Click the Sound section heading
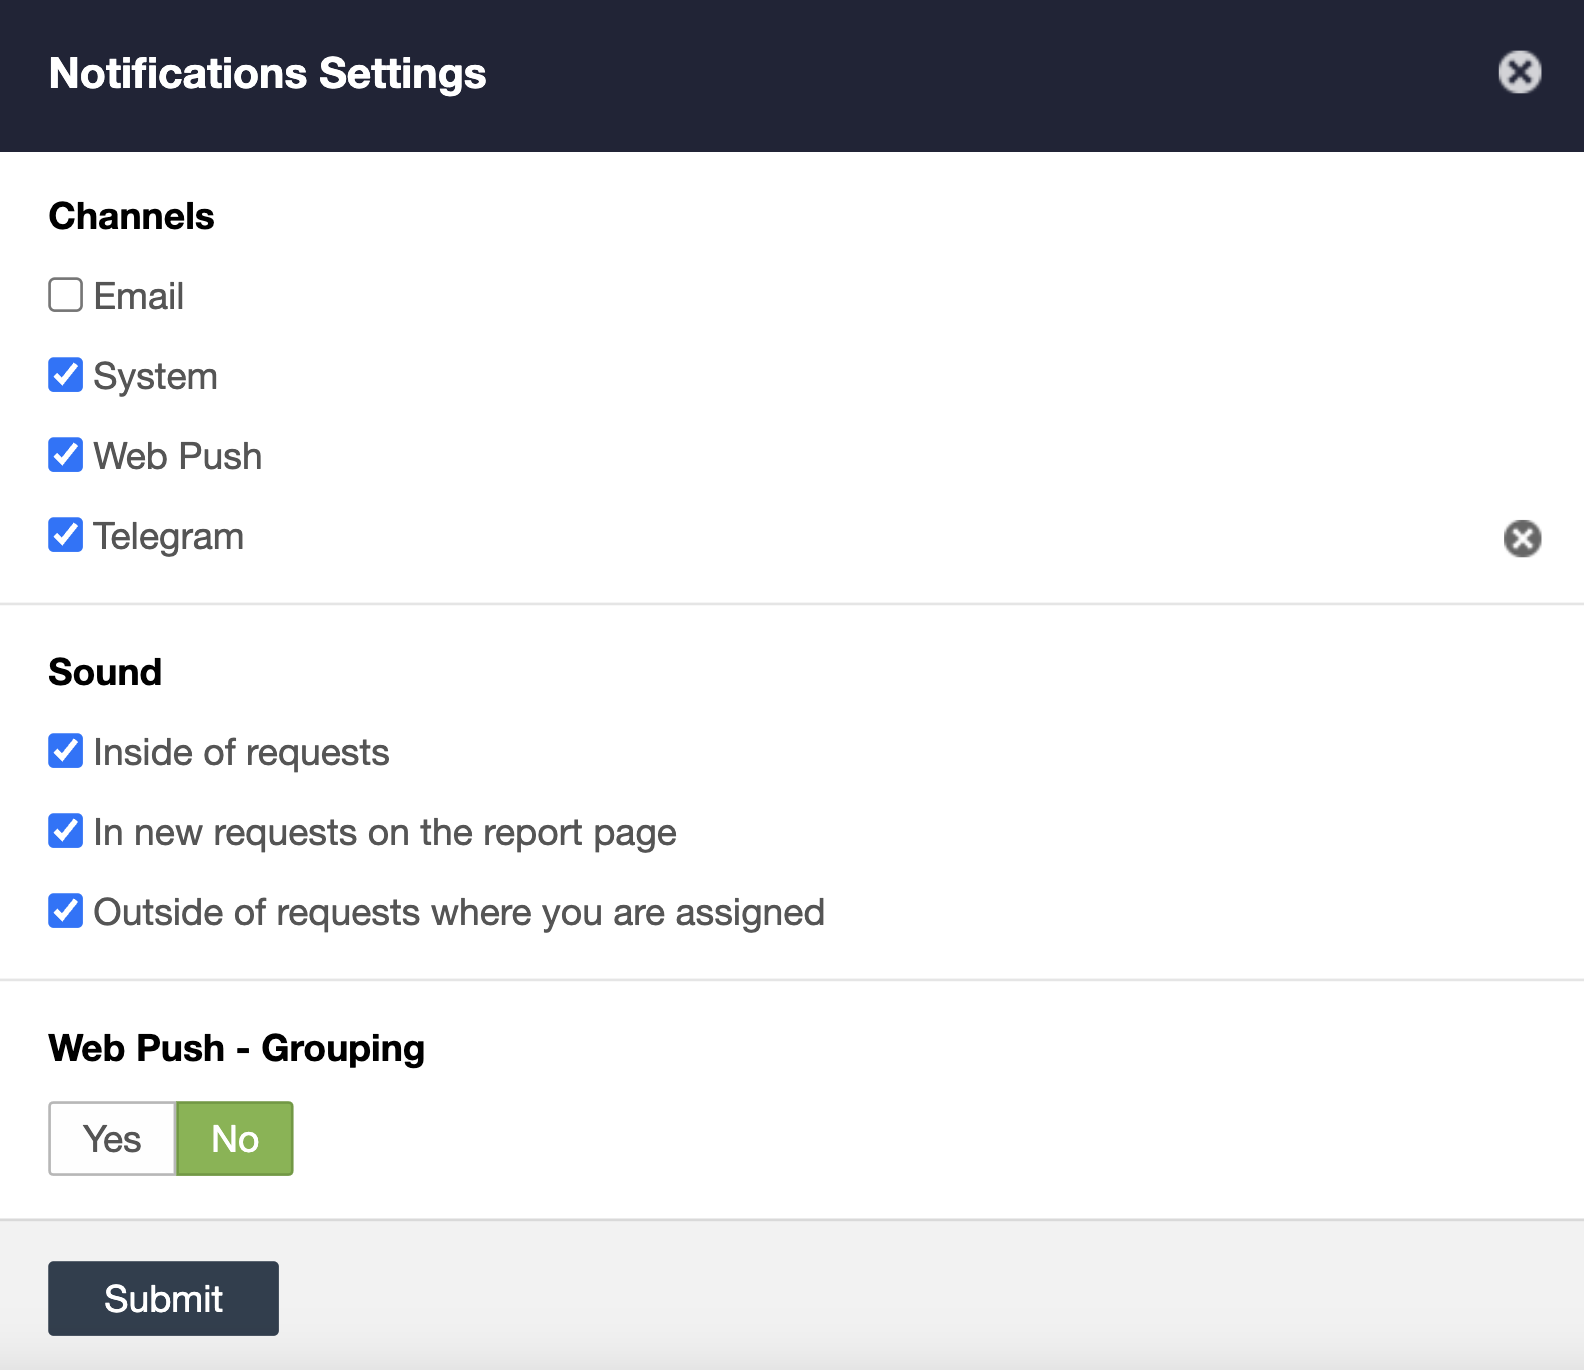This screenshot has height=1370, width=1584. coord(105,672)
